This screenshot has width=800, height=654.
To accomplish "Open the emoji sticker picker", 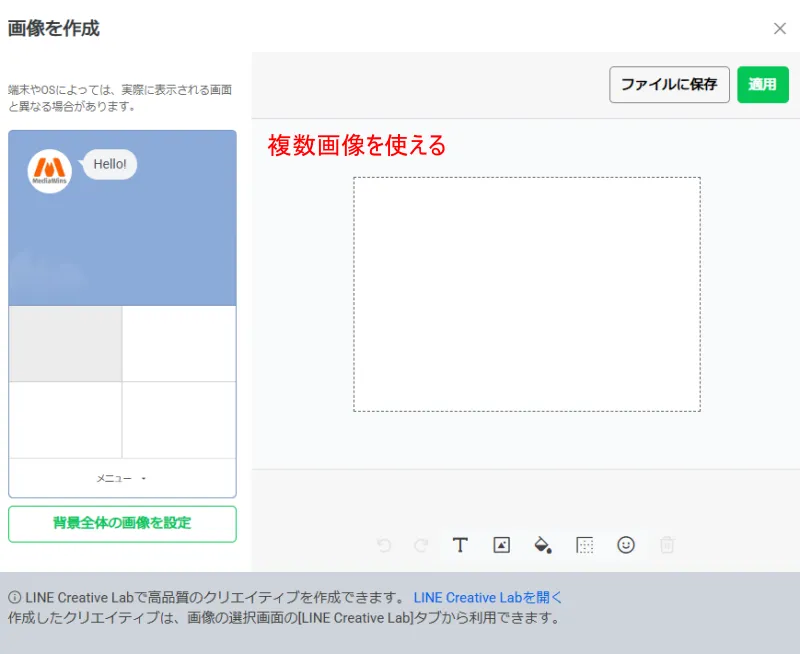I will coord(626,545).
